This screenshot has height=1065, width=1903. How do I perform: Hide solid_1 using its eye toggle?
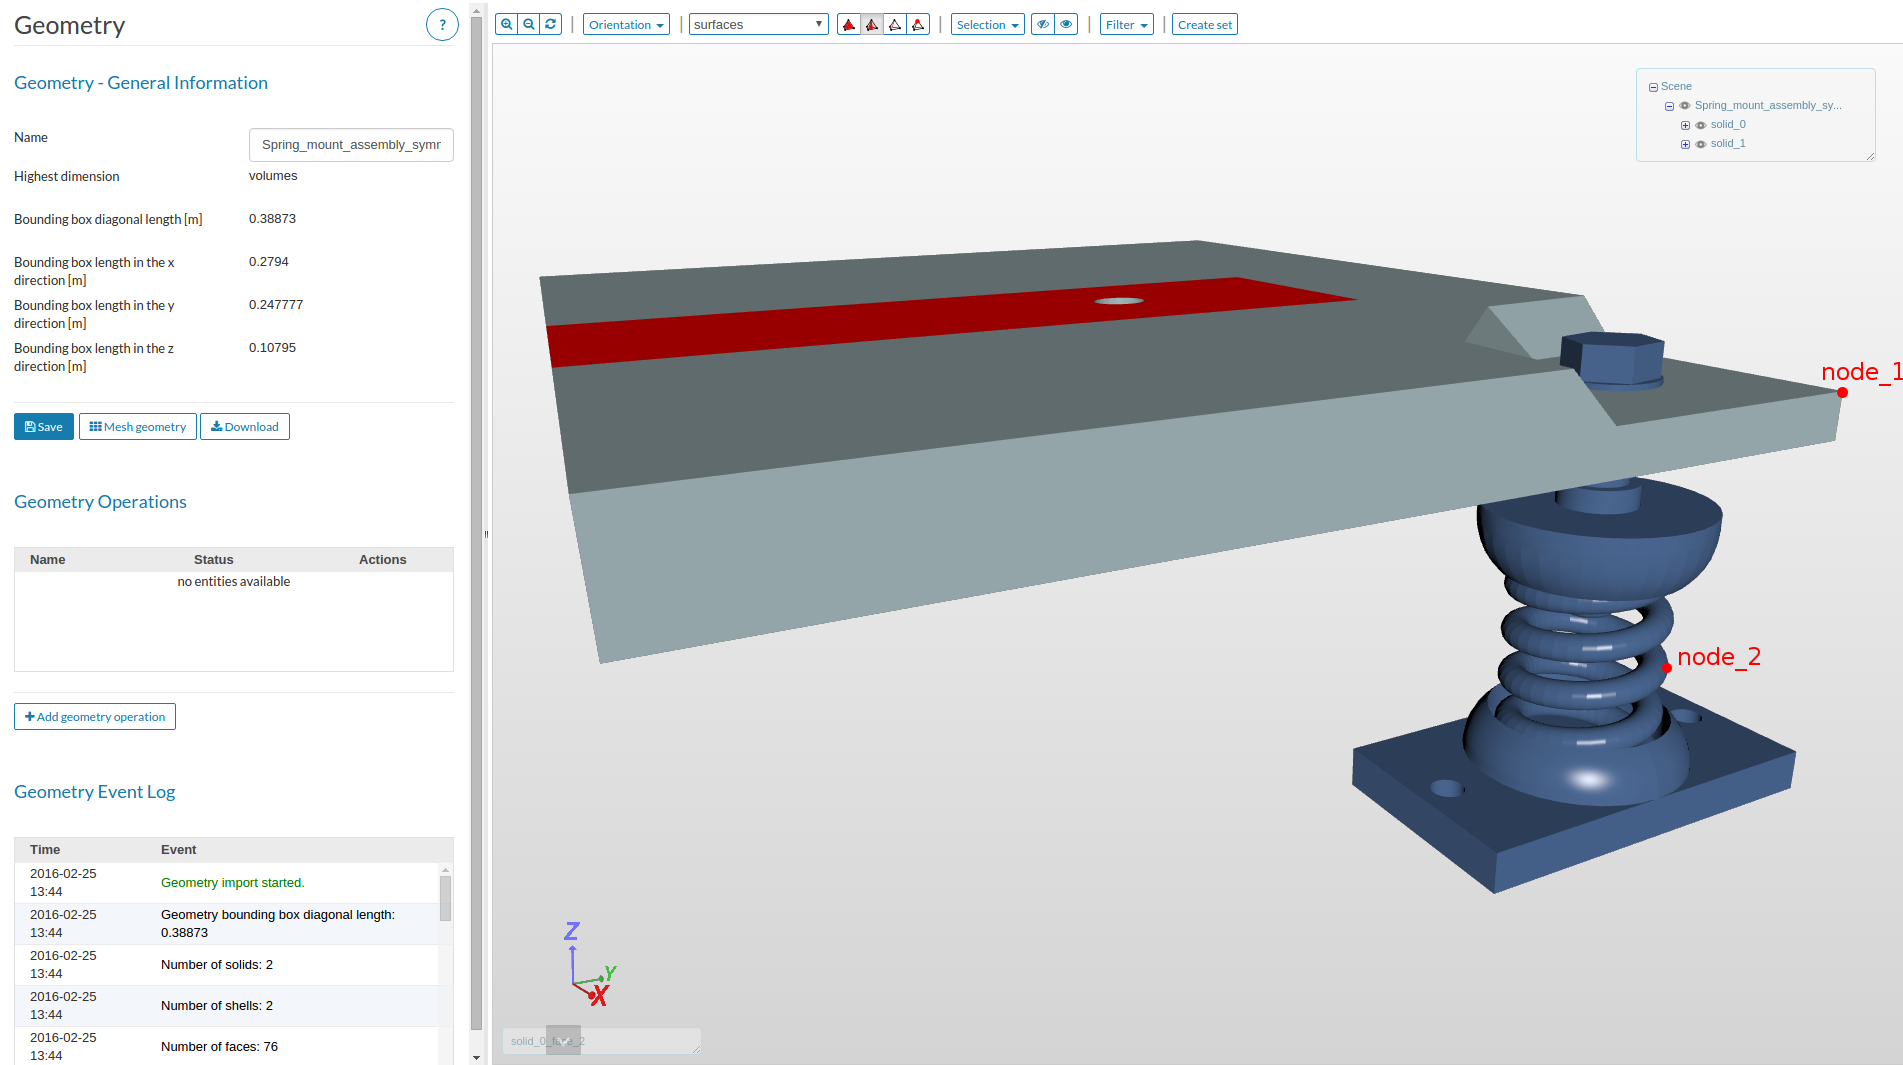click(1701, 143)
